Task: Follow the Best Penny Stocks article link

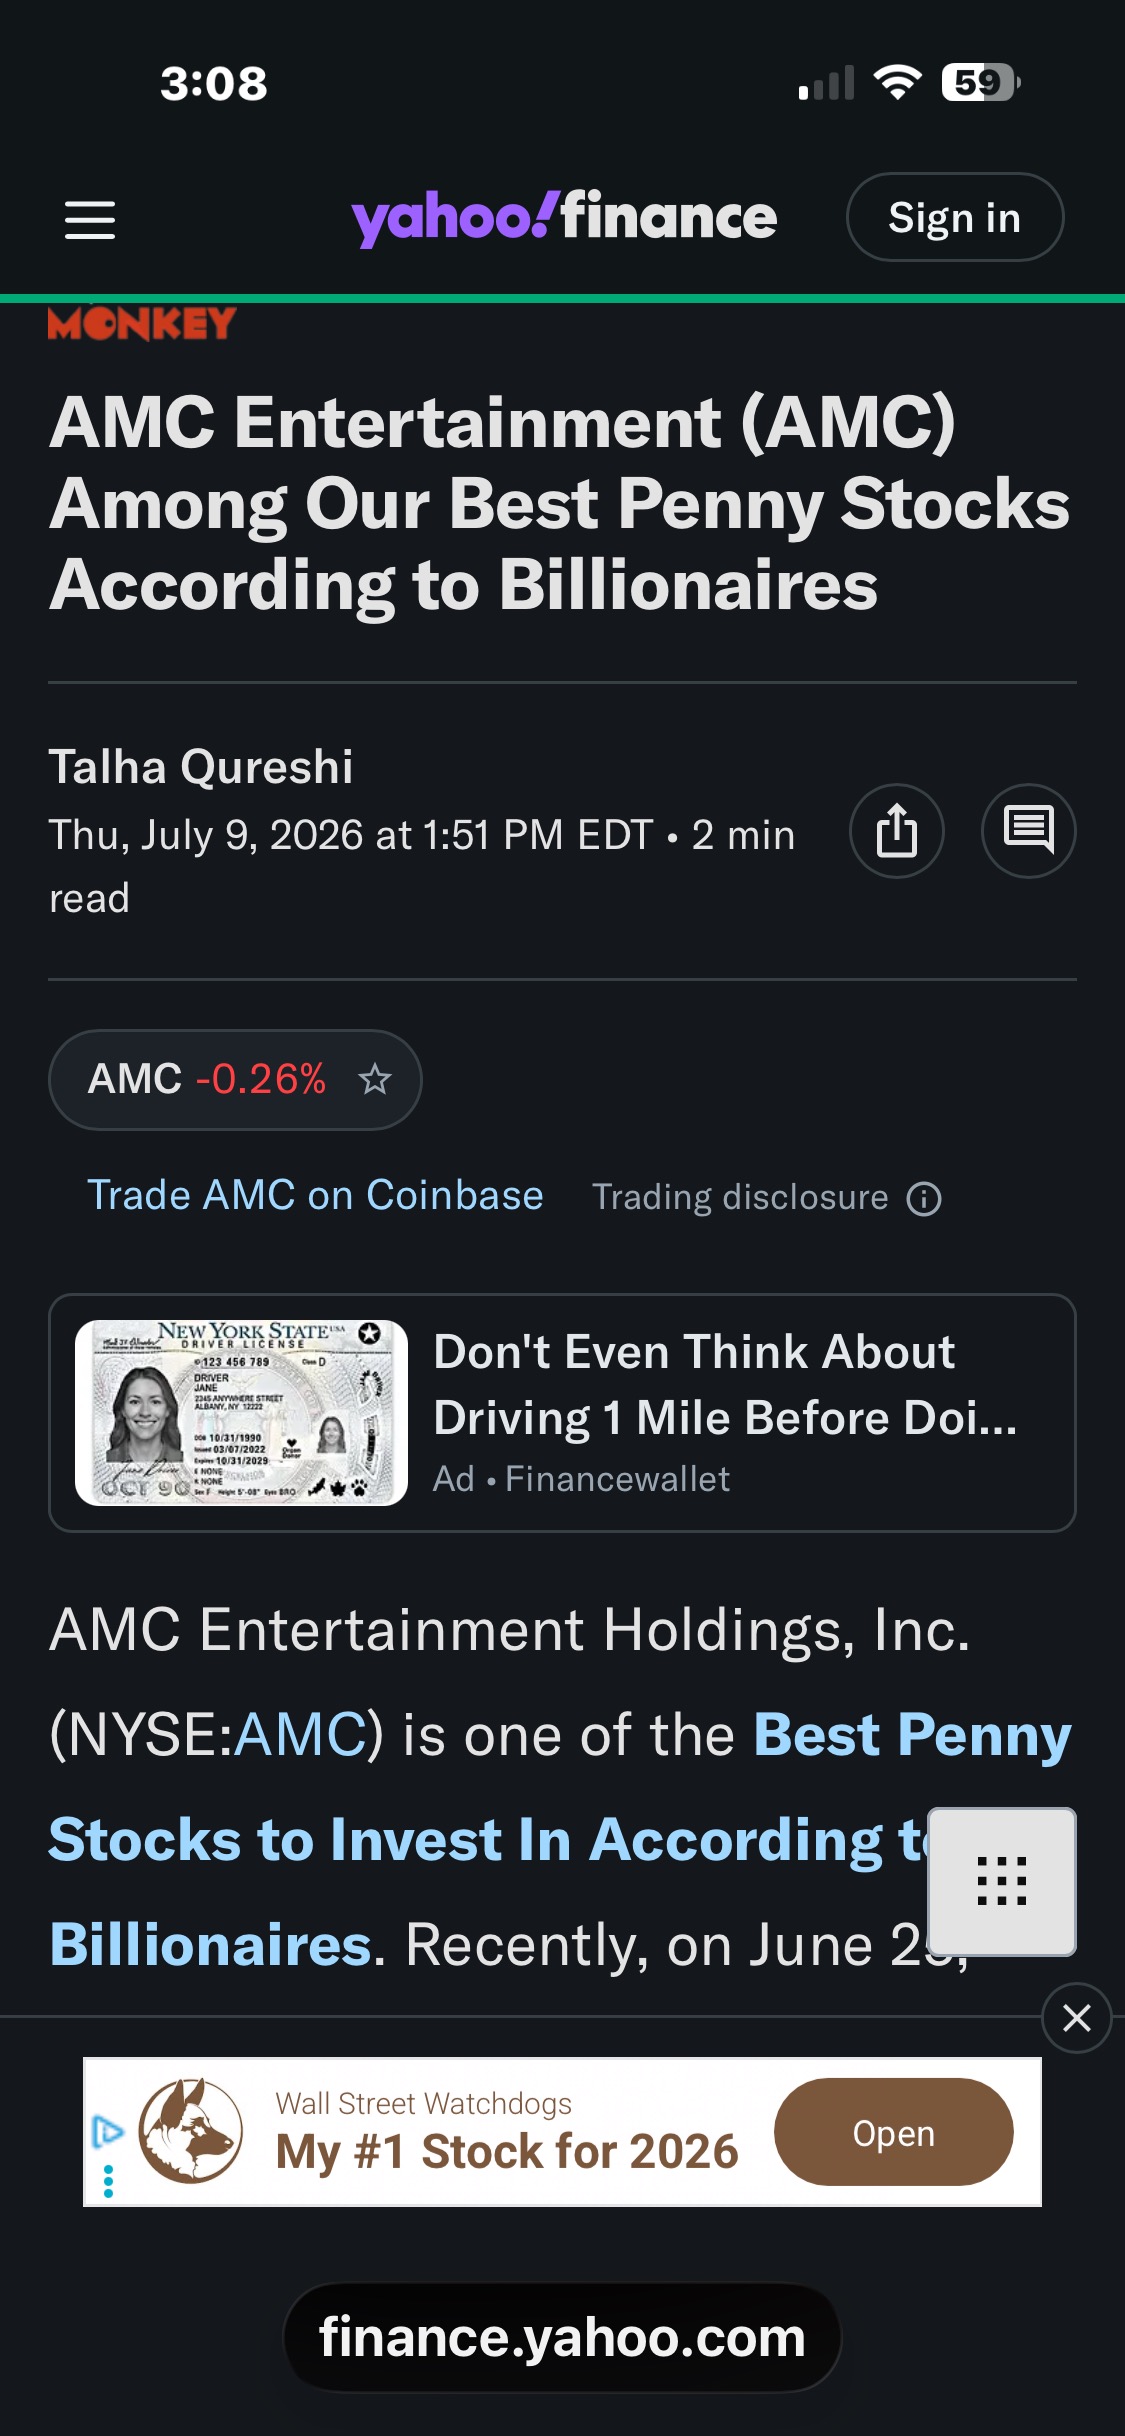Action: coord(560,1839)
